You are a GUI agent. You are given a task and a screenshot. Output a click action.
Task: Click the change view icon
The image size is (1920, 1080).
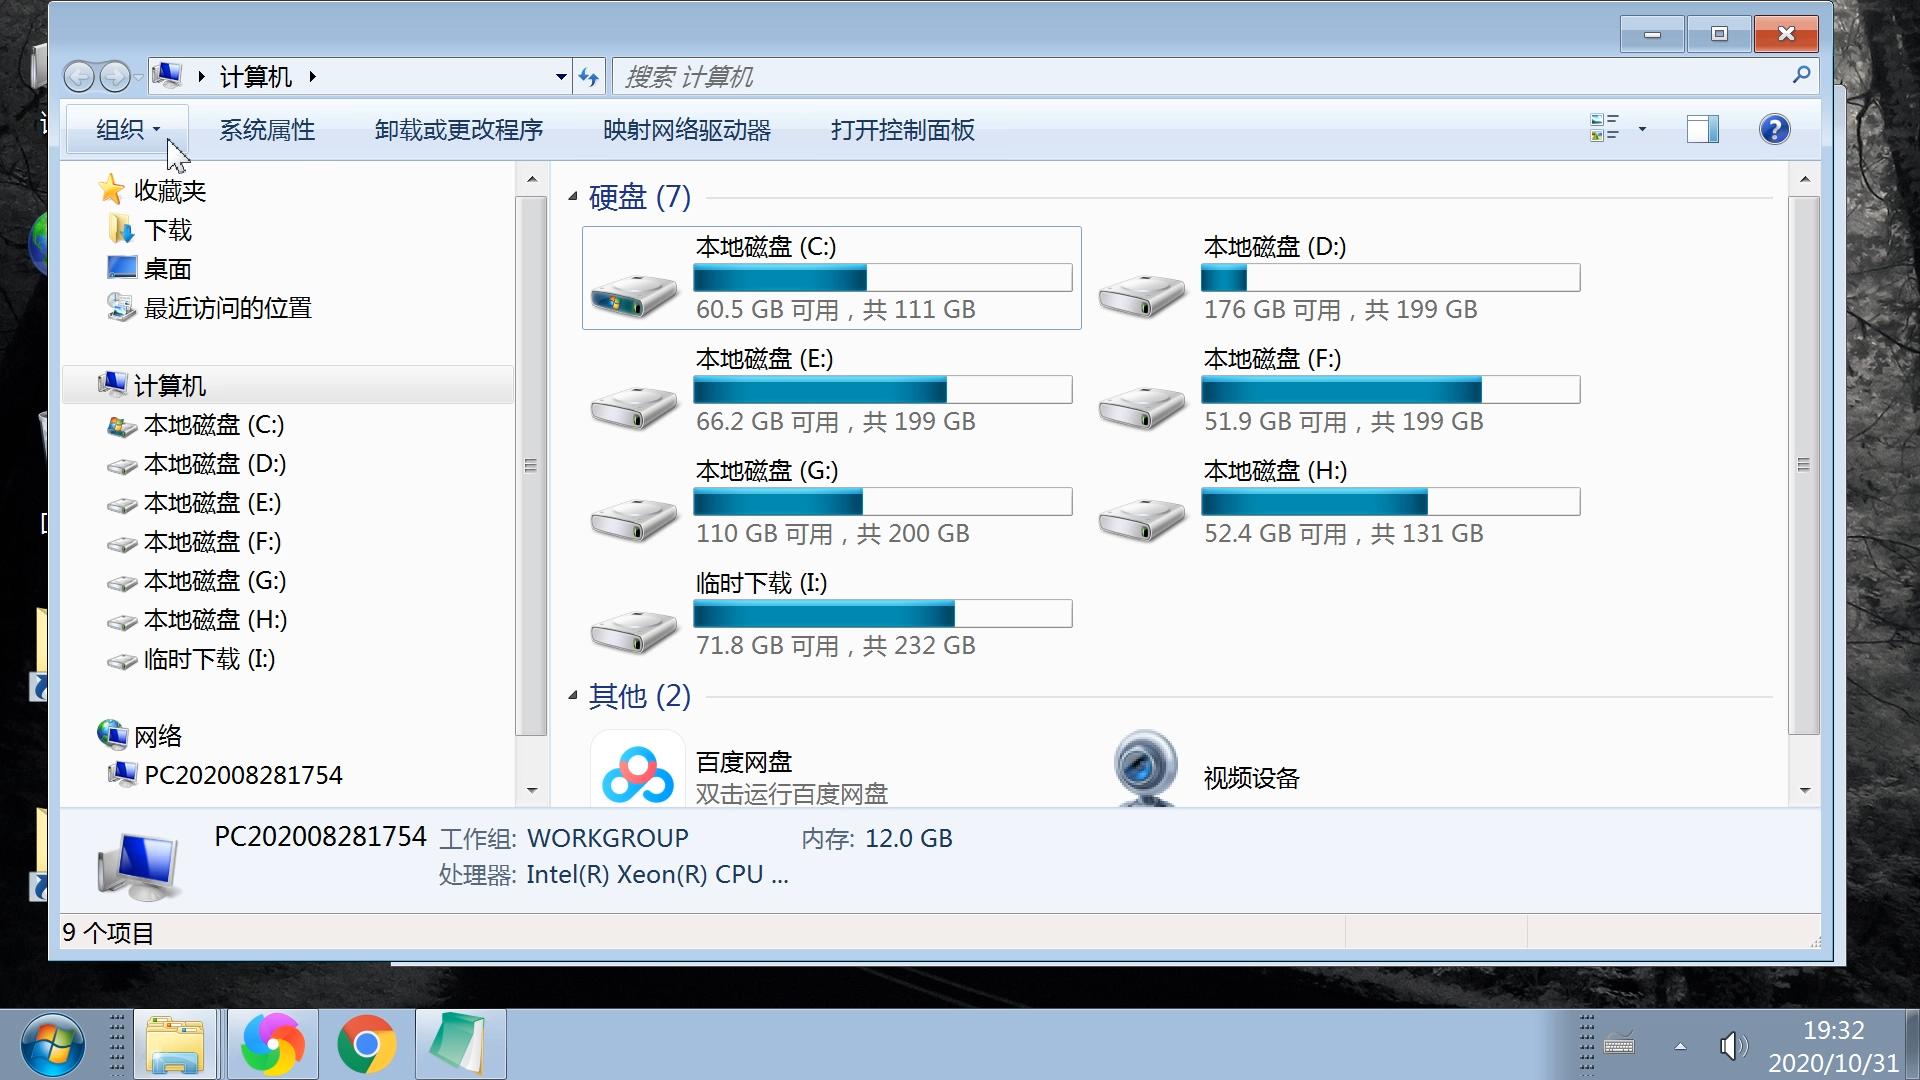1604,128
